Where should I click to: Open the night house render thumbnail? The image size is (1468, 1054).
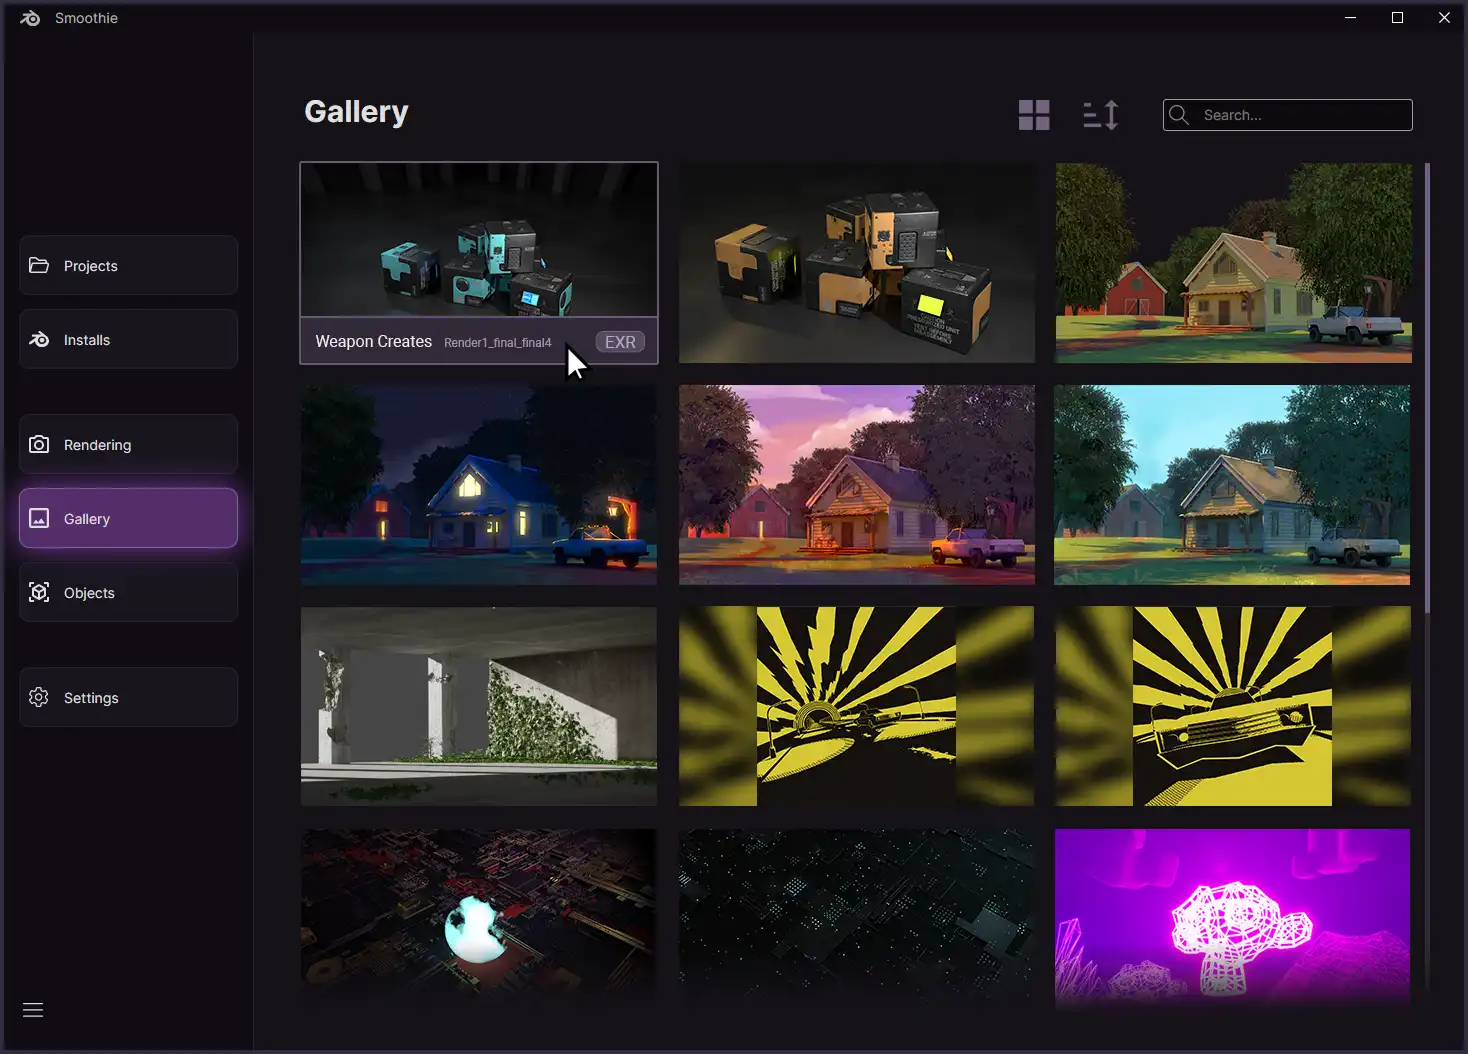pos(478,485)
